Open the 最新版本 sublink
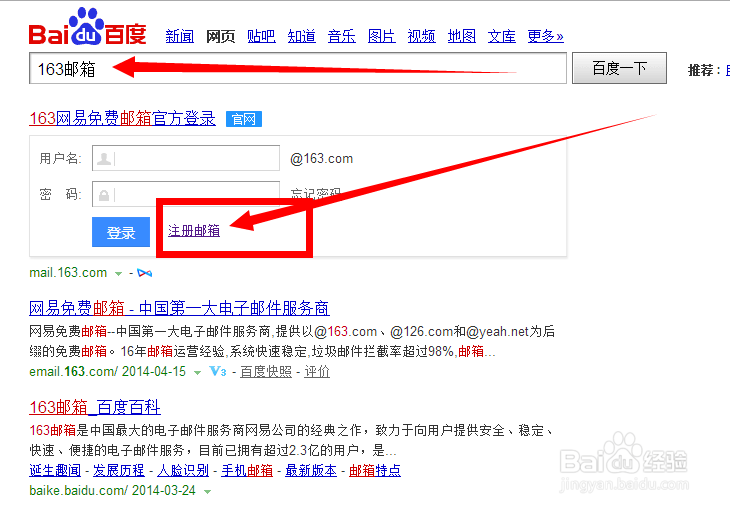 (x=311, y=470)
